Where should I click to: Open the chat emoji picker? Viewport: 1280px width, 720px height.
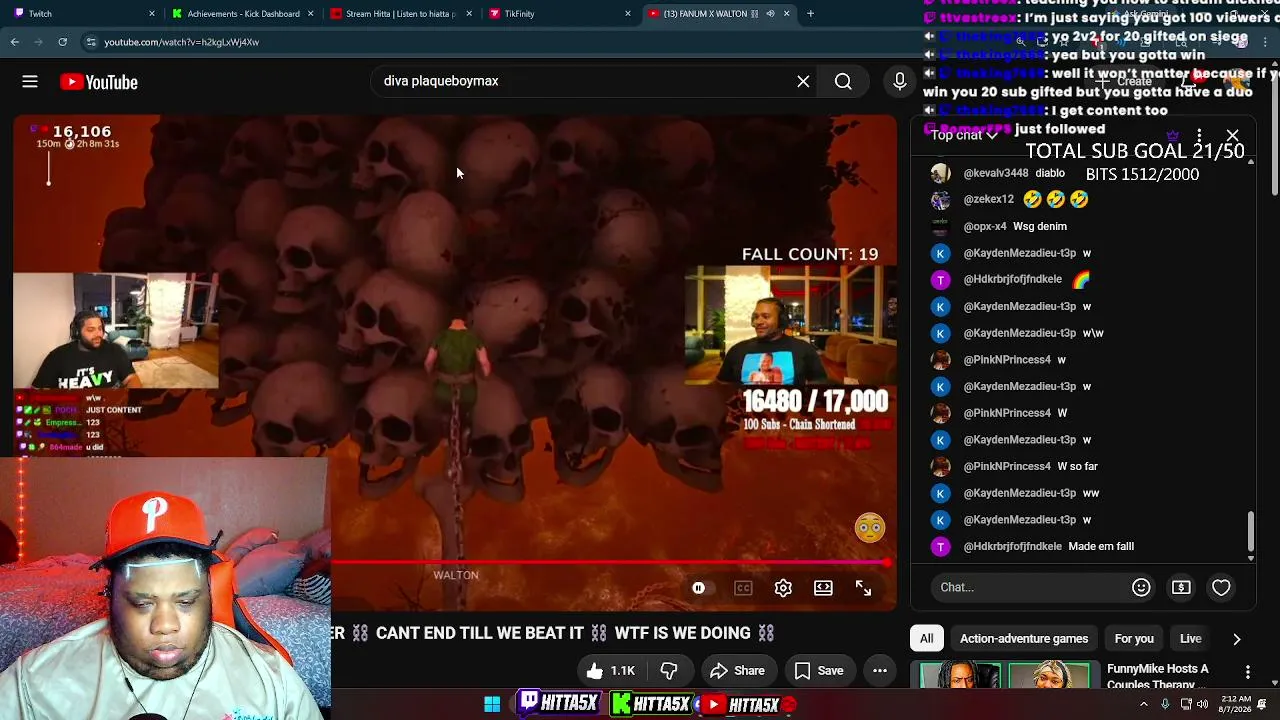pos(1141,587)
